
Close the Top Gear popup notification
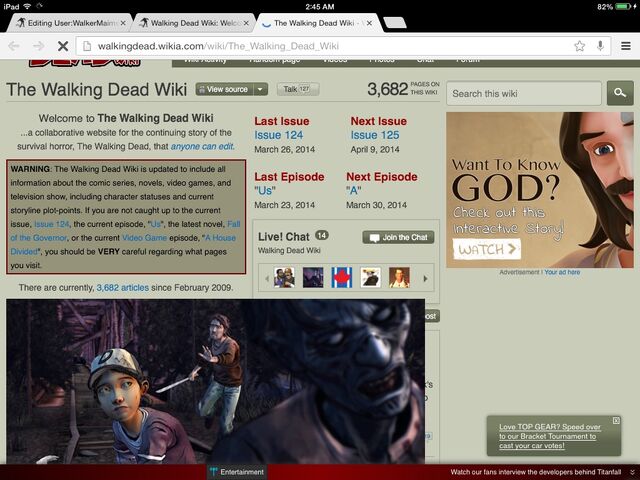[616, 420]
